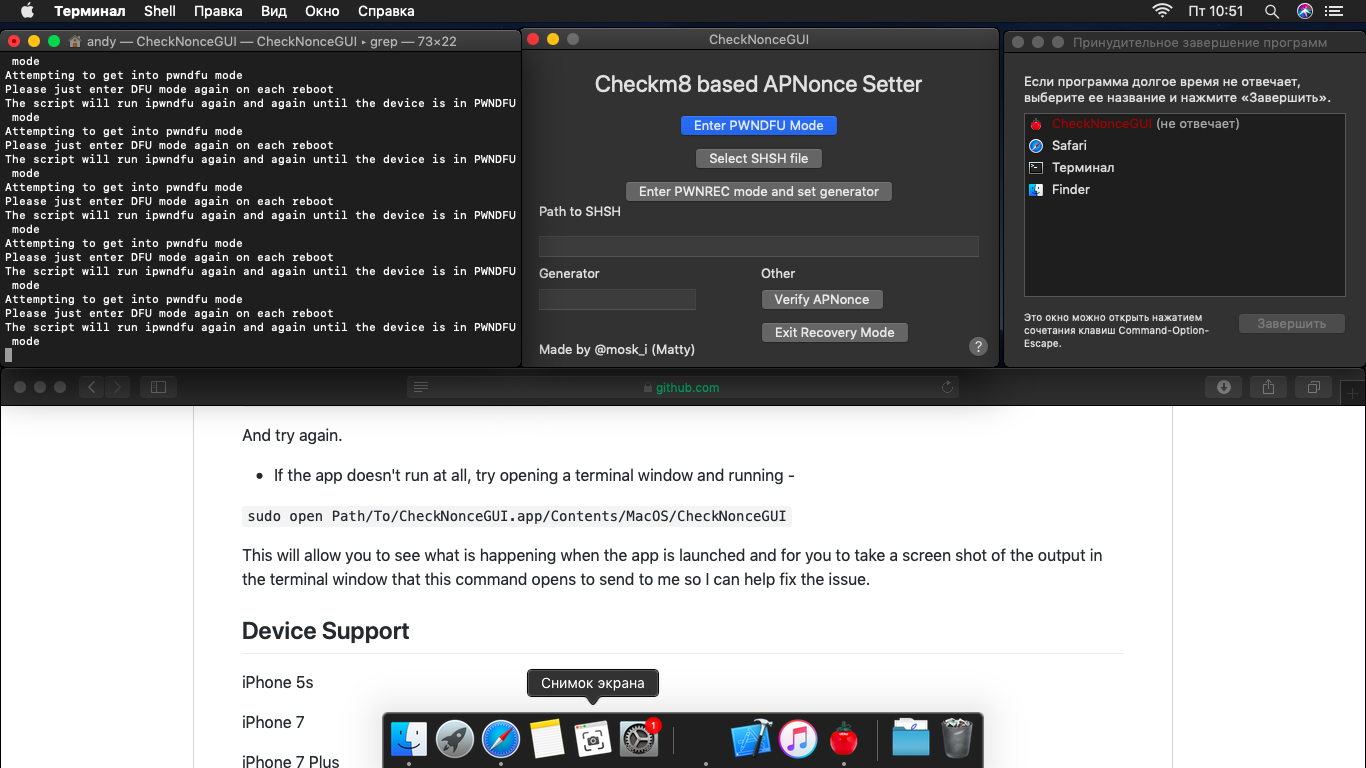
Task: Click the Safari address bar showing github.com
Action: [683, 387]
